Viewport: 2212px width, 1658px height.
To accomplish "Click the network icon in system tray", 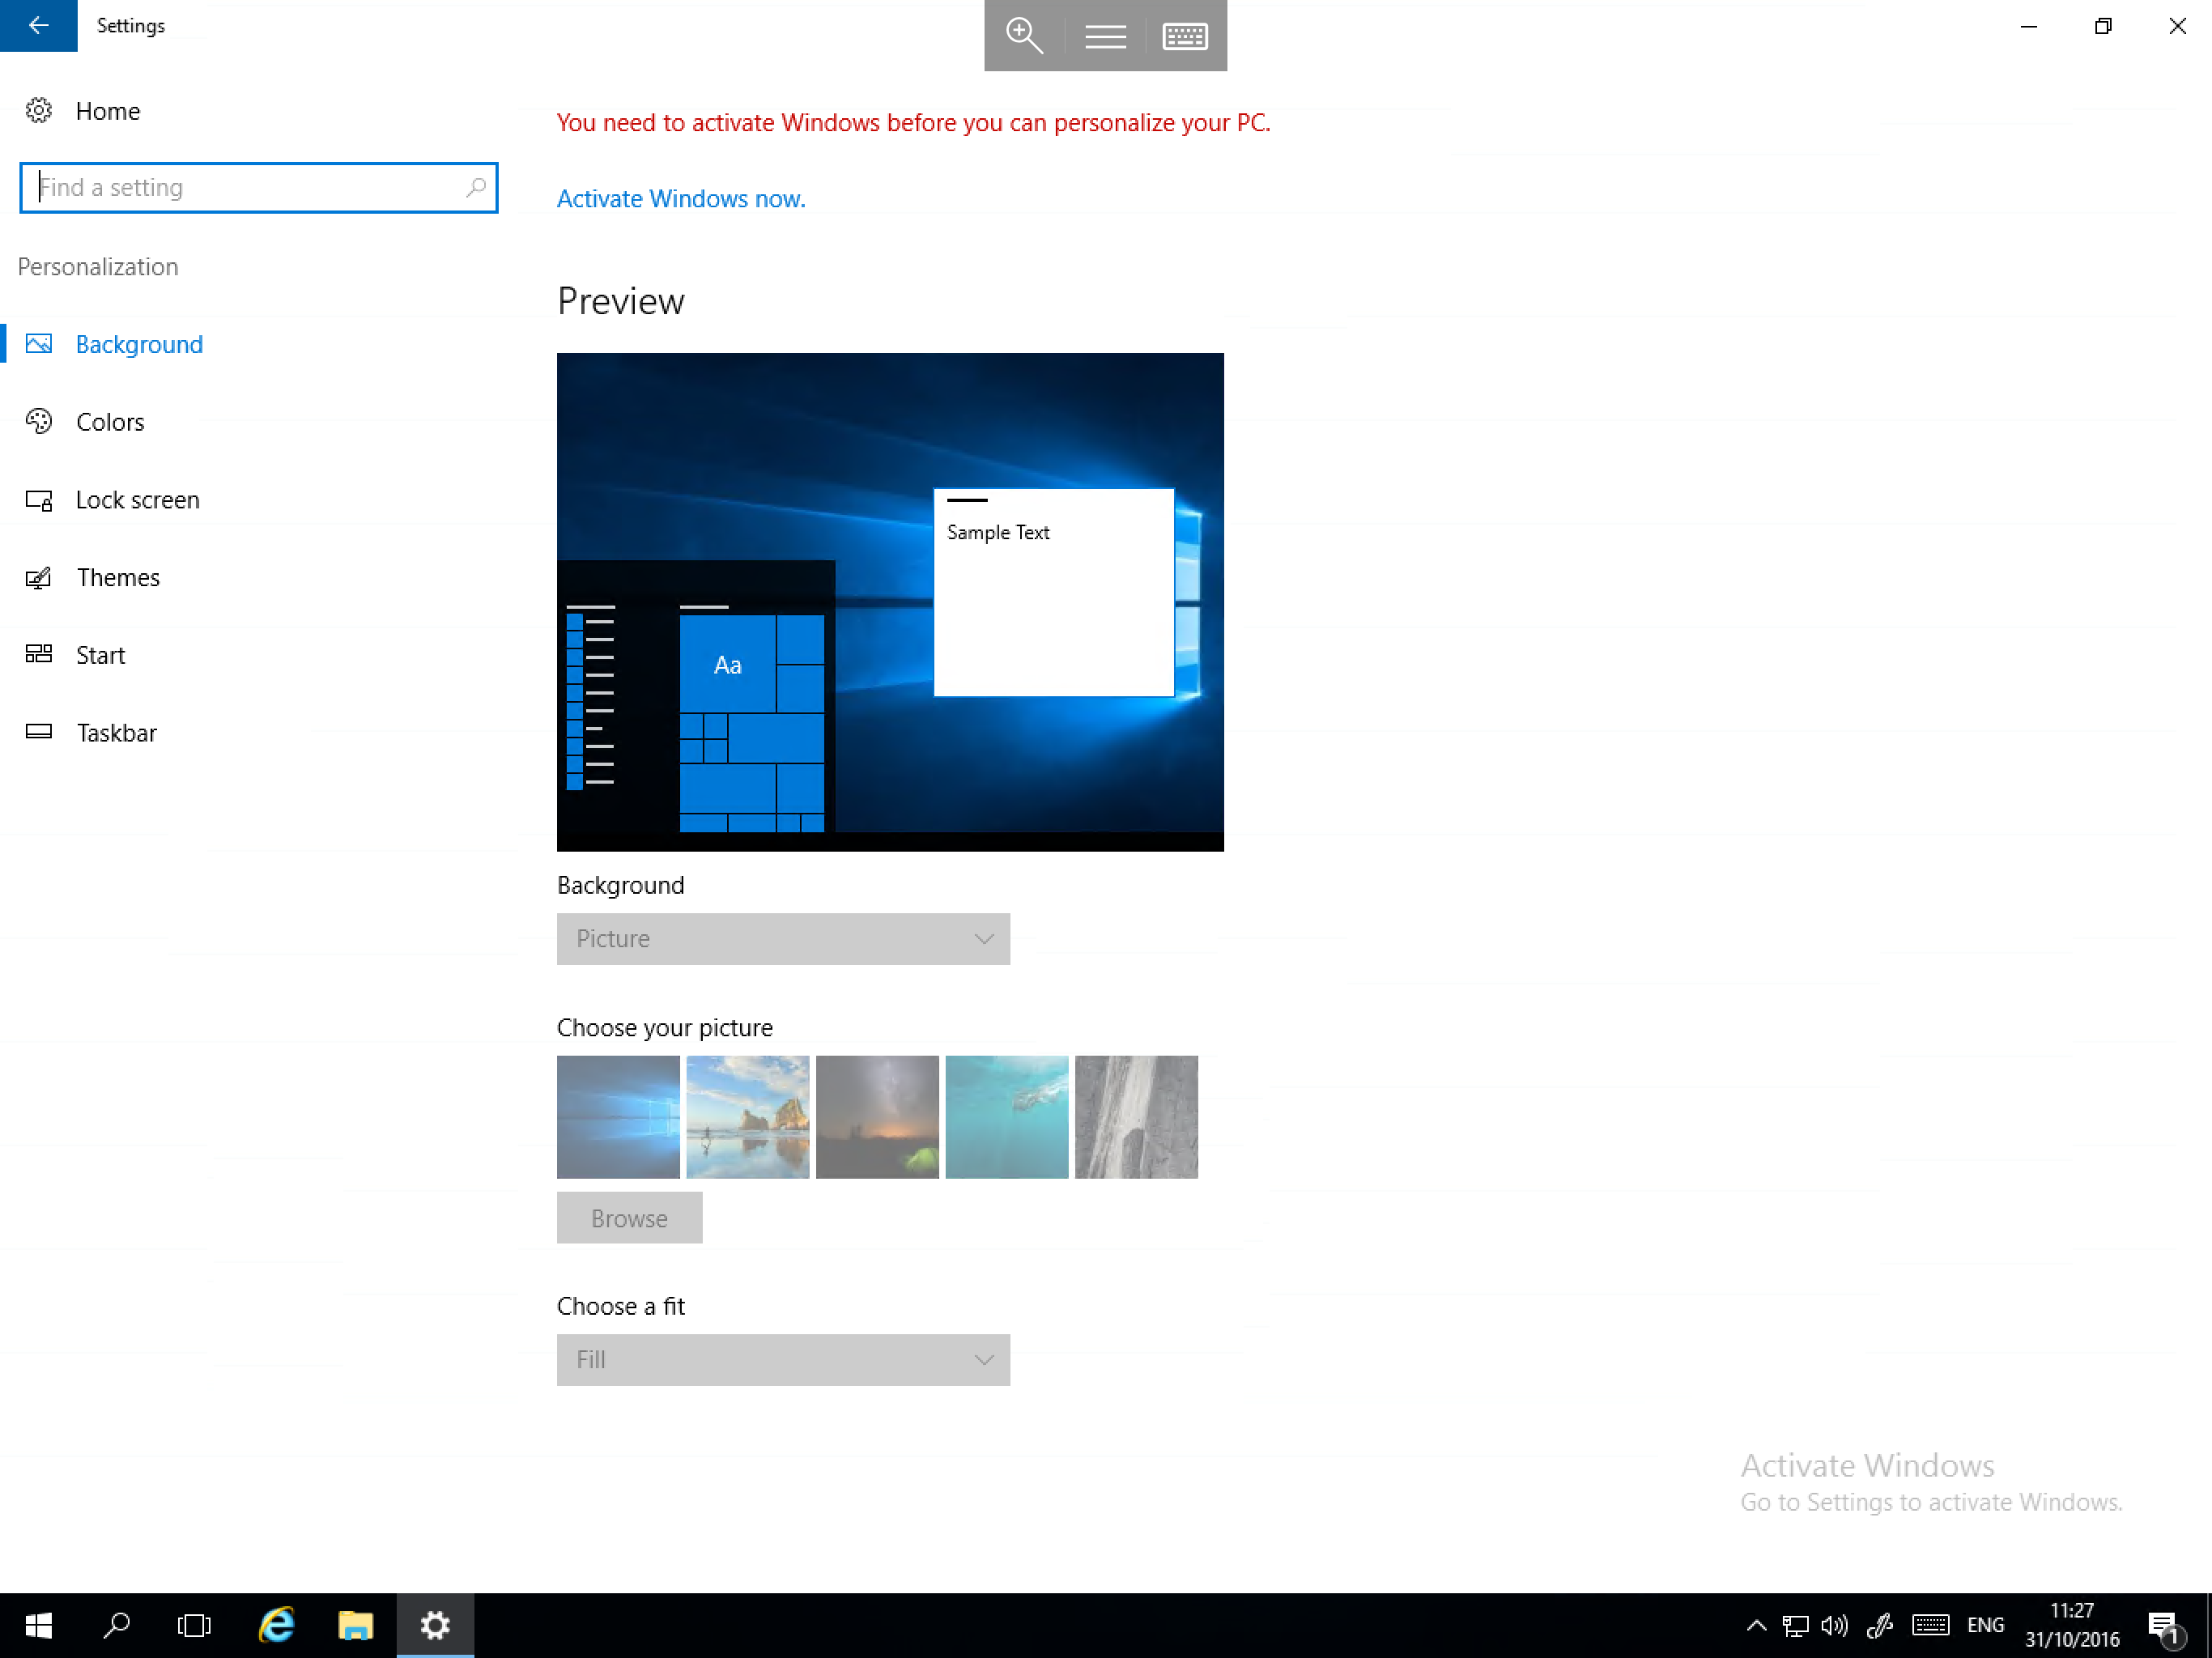I will (1795, 1625).
